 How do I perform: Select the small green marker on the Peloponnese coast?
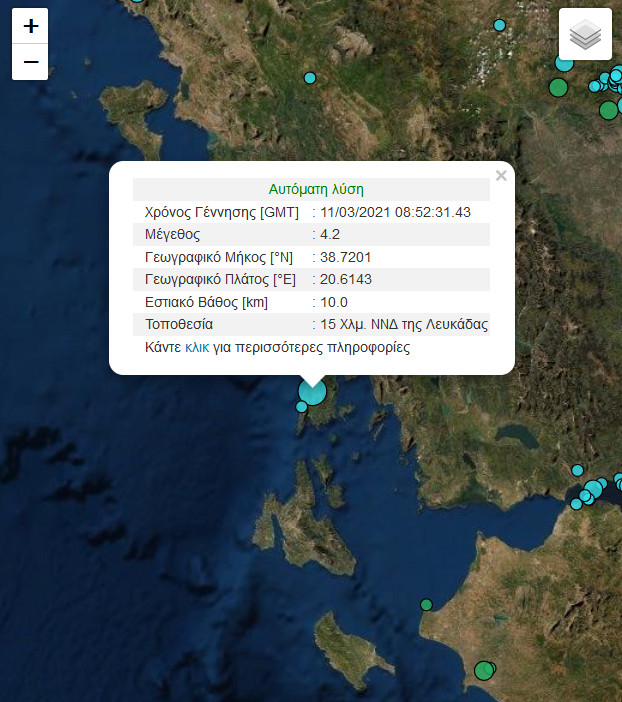(426, 604)
